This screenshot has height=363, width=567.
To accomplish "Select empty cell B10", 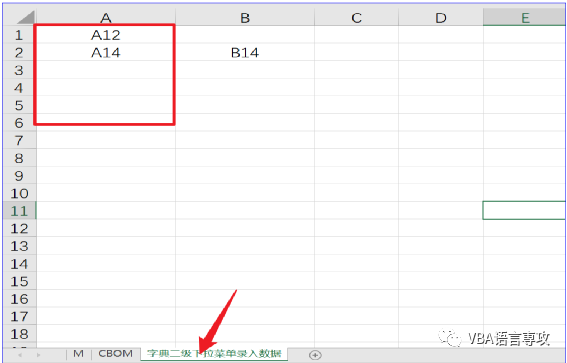I will [245, 193].
